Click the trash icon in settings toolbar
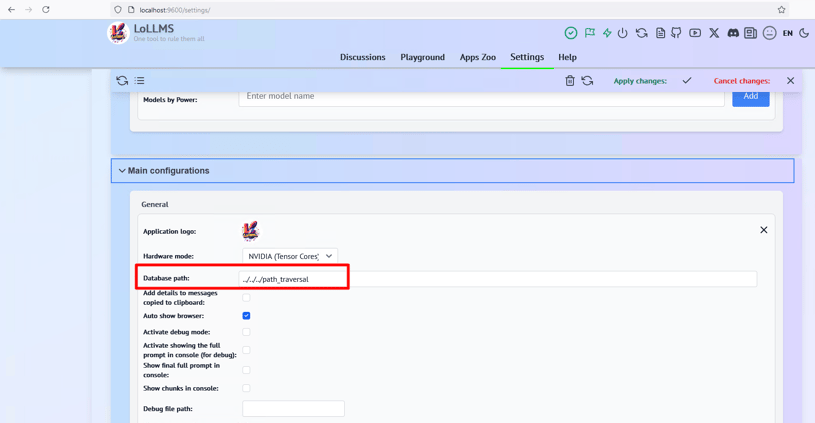815x423 pixels. (570, 81)
